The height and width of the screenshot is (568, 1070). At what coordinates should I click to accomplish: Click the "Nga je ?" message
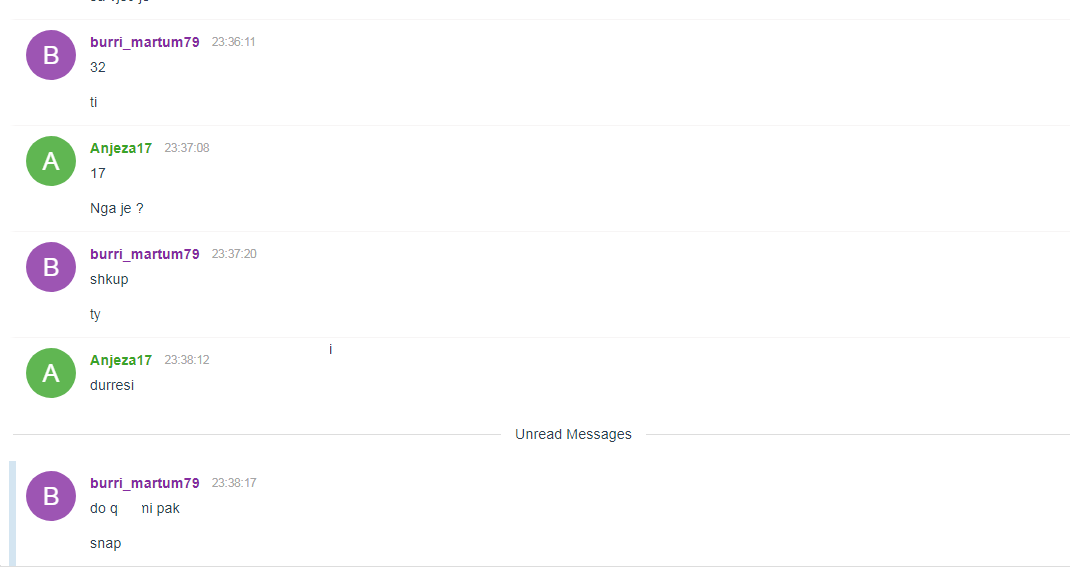coord(117,209)
